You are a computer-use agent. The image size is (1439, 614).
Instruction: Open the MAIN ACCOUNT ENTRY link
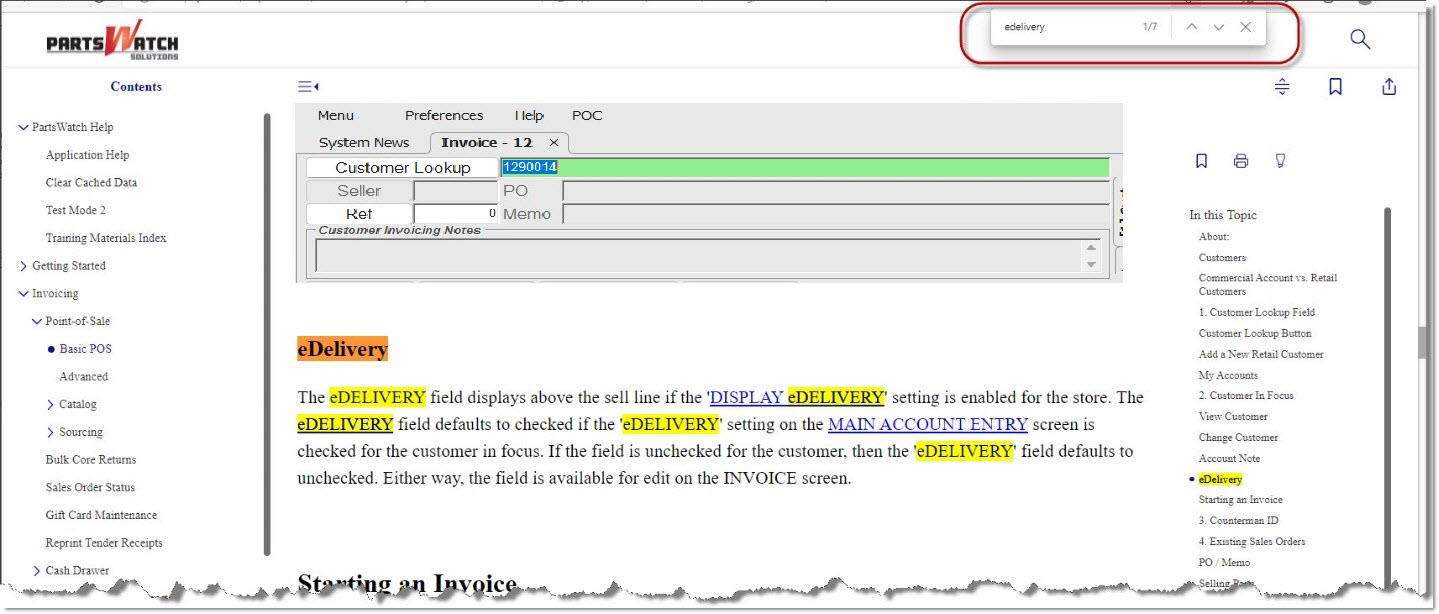pos(927,424)
